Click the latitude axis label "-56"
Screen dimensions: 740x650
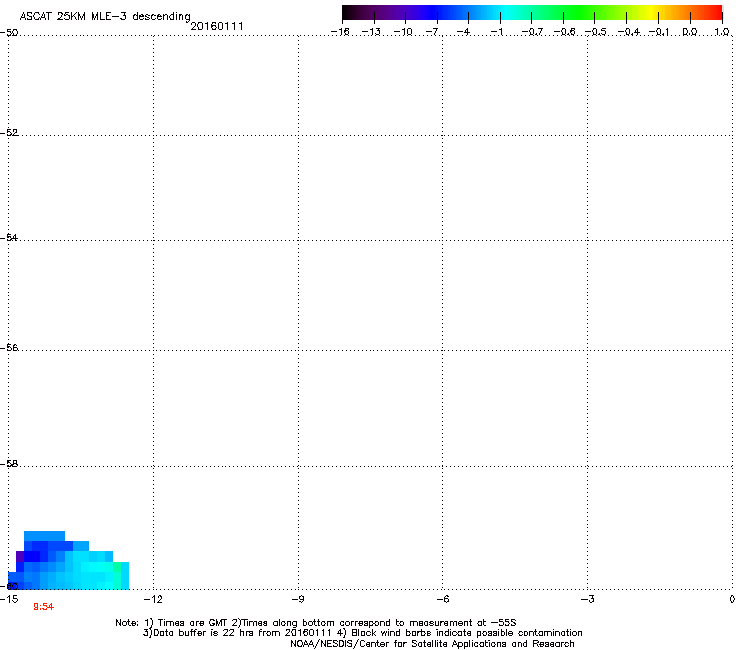9,347
